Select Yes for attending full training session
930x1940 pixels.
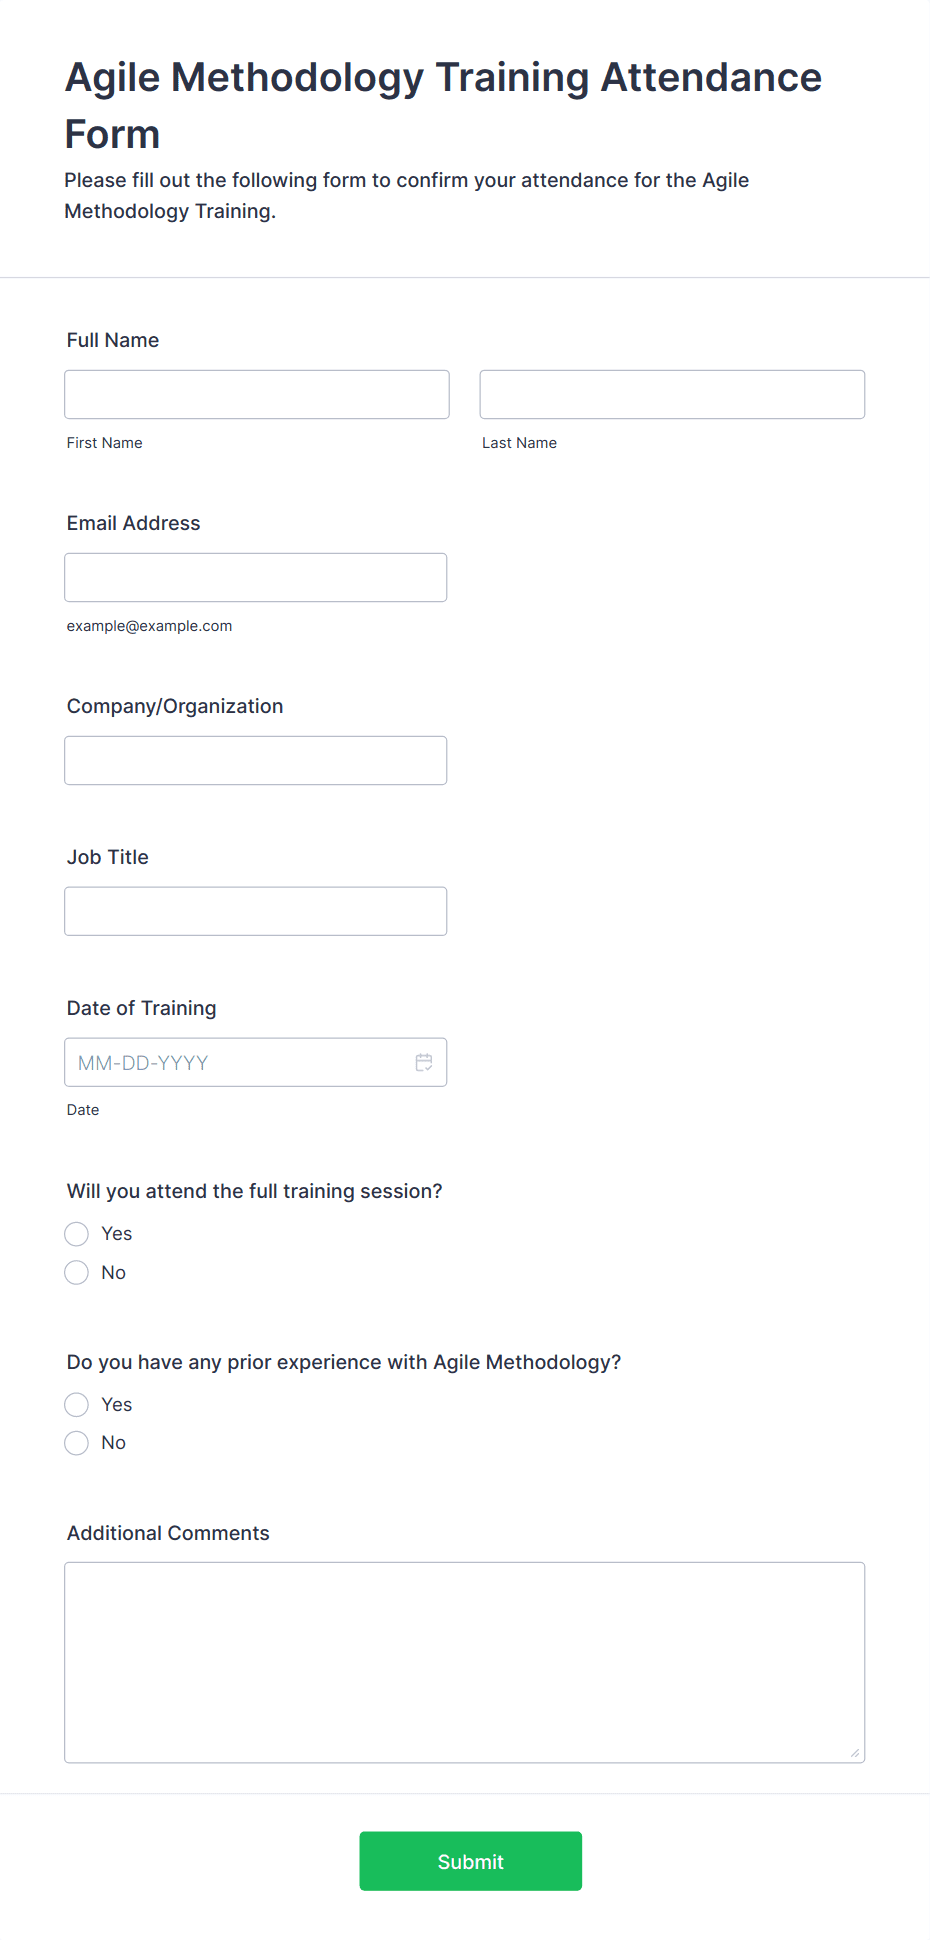click(77, 1234)
